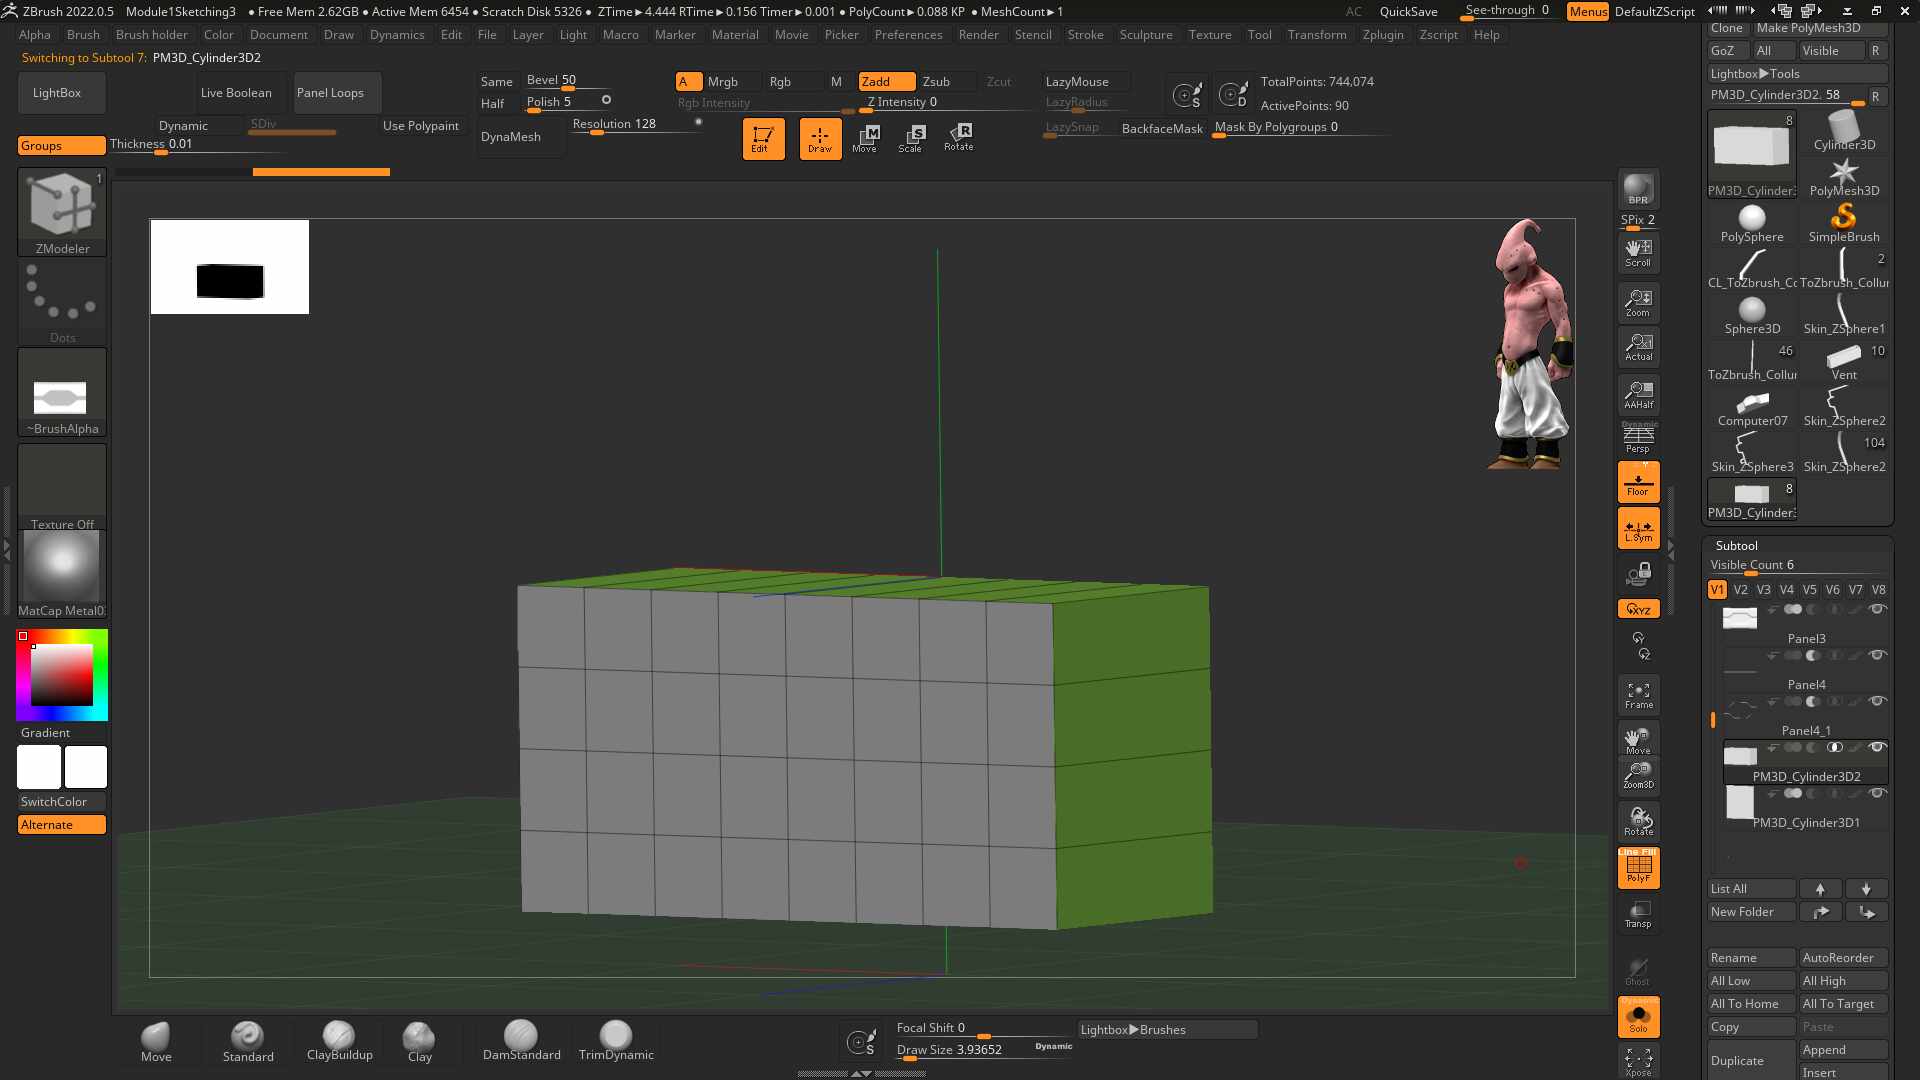Toggle the PolyF wireframe display
This screenshot has height=1080, width=1920.
pos(1638,868)
